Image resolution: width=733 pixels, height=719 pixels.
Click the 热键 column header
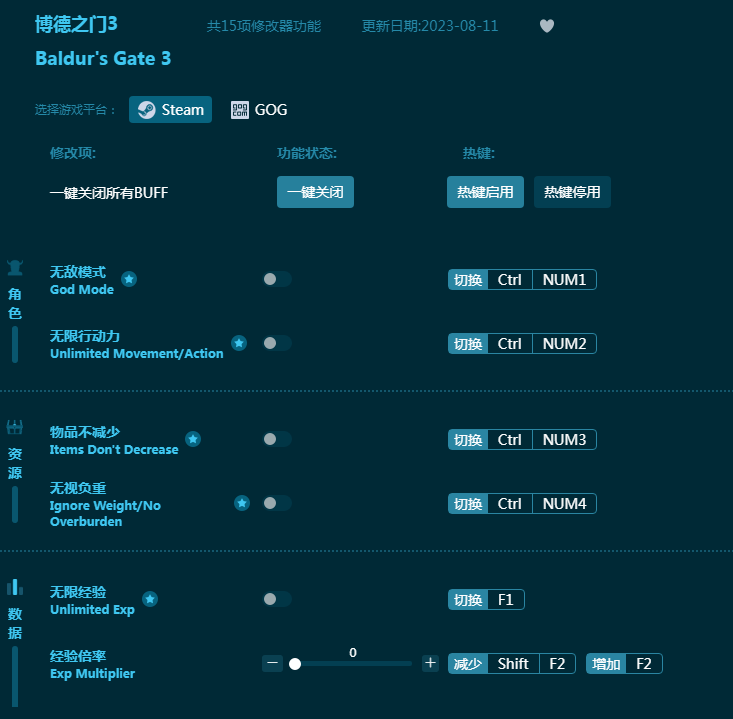tap(479, 153)
